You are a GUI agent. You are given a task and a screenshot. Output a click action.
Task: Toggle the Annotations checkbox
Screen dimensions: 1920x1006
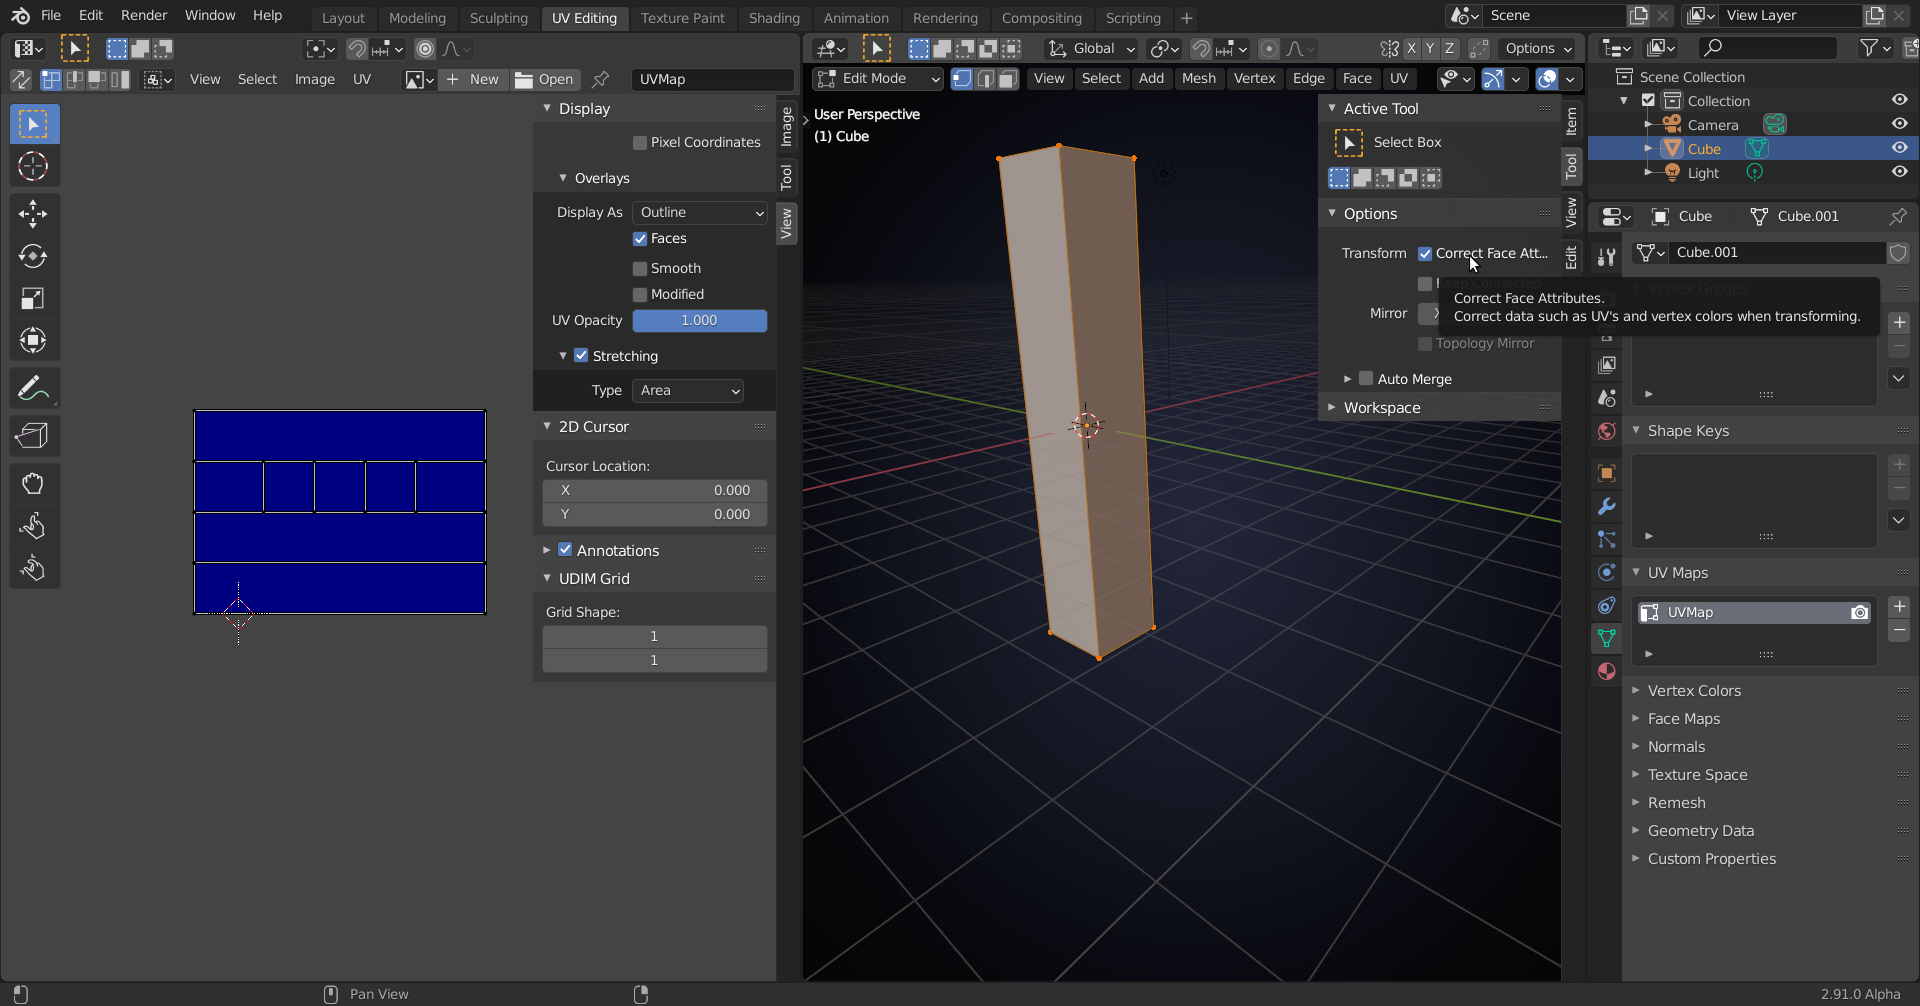pos(565,550)
